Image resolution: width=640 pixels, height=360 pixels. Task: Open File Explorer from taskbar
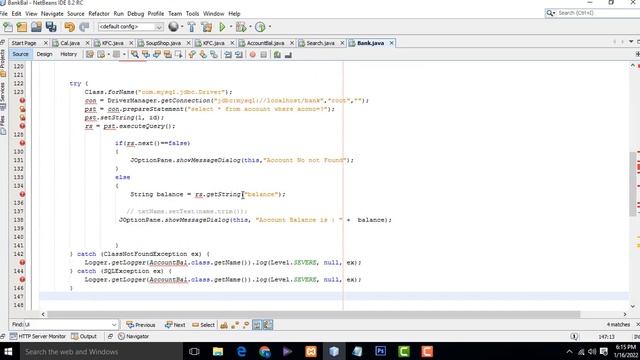tap(218, 351)
